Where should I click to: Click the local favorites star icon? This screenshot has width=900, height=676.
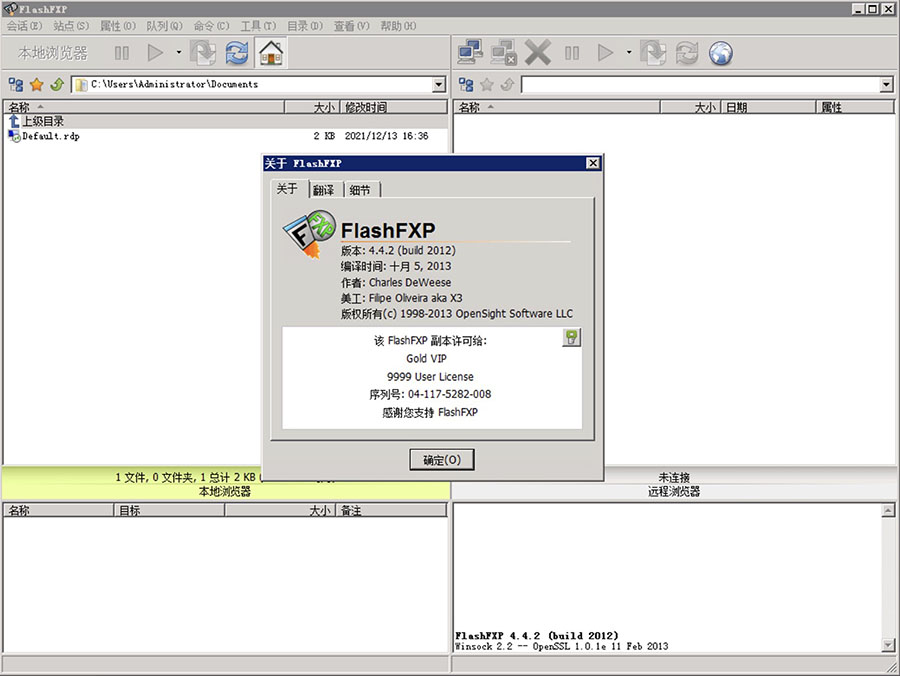(37, 85)
